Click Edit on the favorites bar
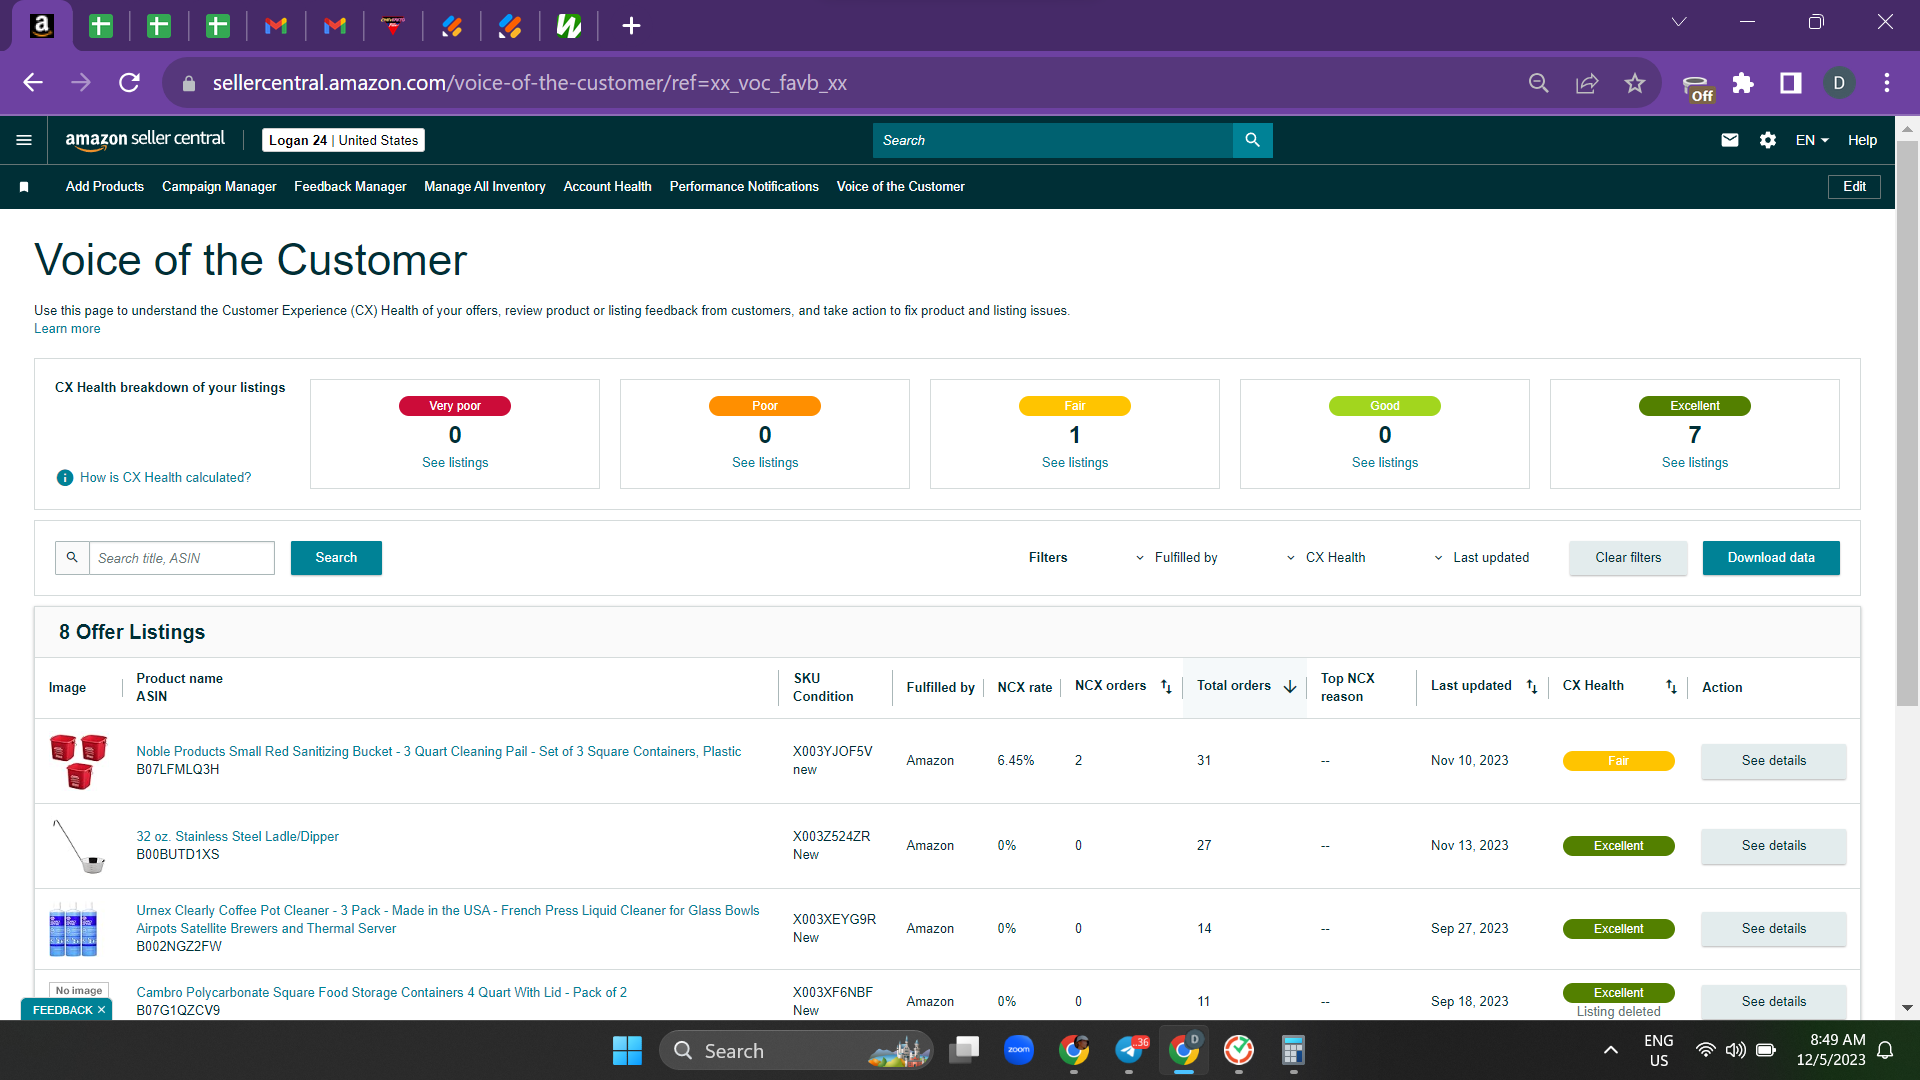The image size is (1920, 1080). coord(1854,187)
